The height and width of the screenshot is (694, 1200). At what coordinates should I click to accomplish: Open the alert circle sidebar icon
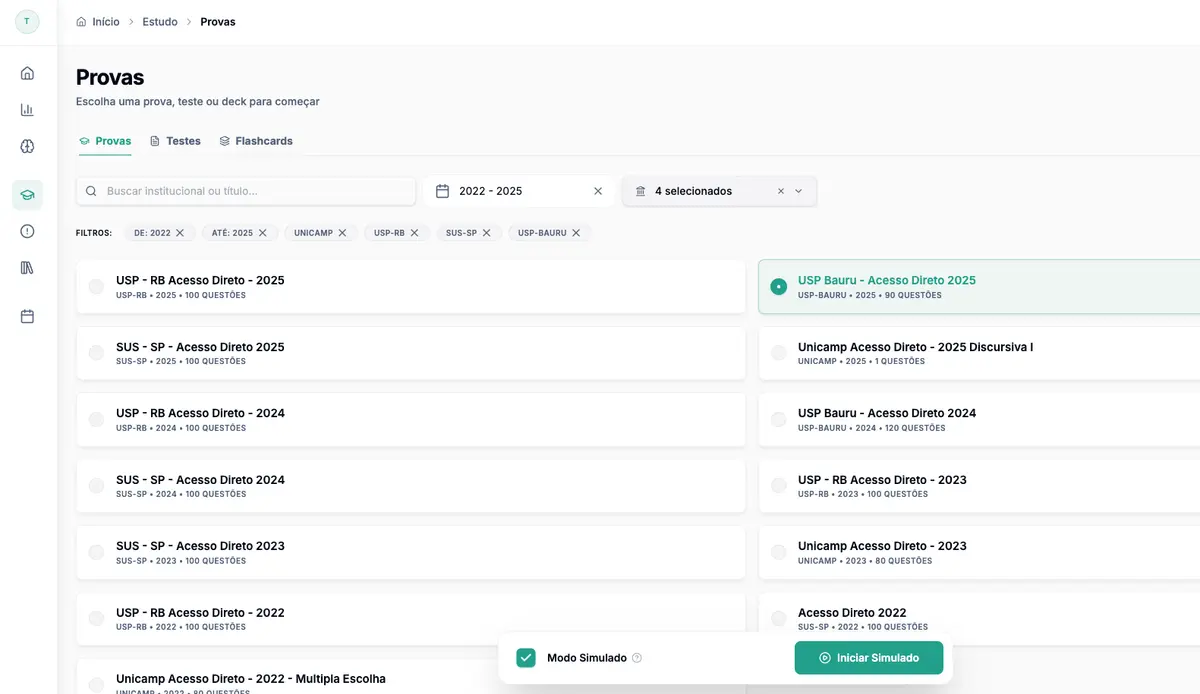coord(27,231)
